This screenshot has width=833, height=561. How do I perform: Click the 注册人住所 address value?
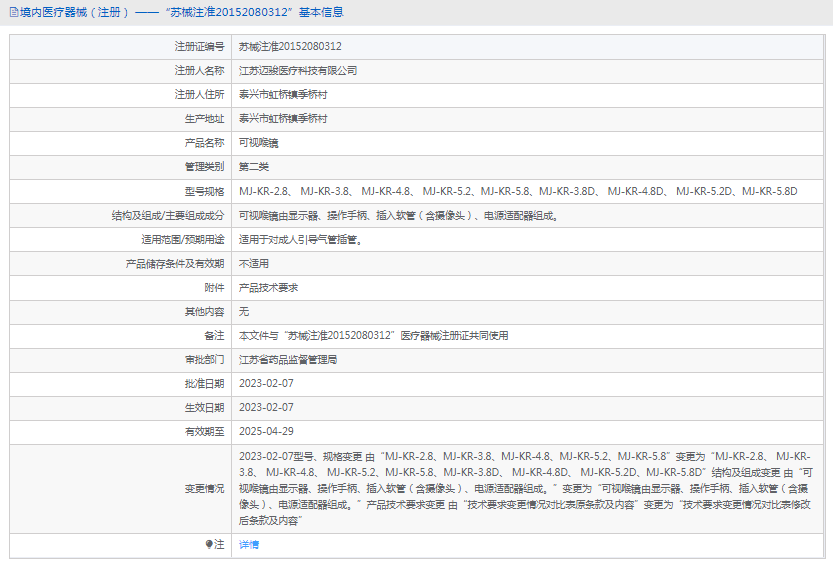(x=283, y=95)
